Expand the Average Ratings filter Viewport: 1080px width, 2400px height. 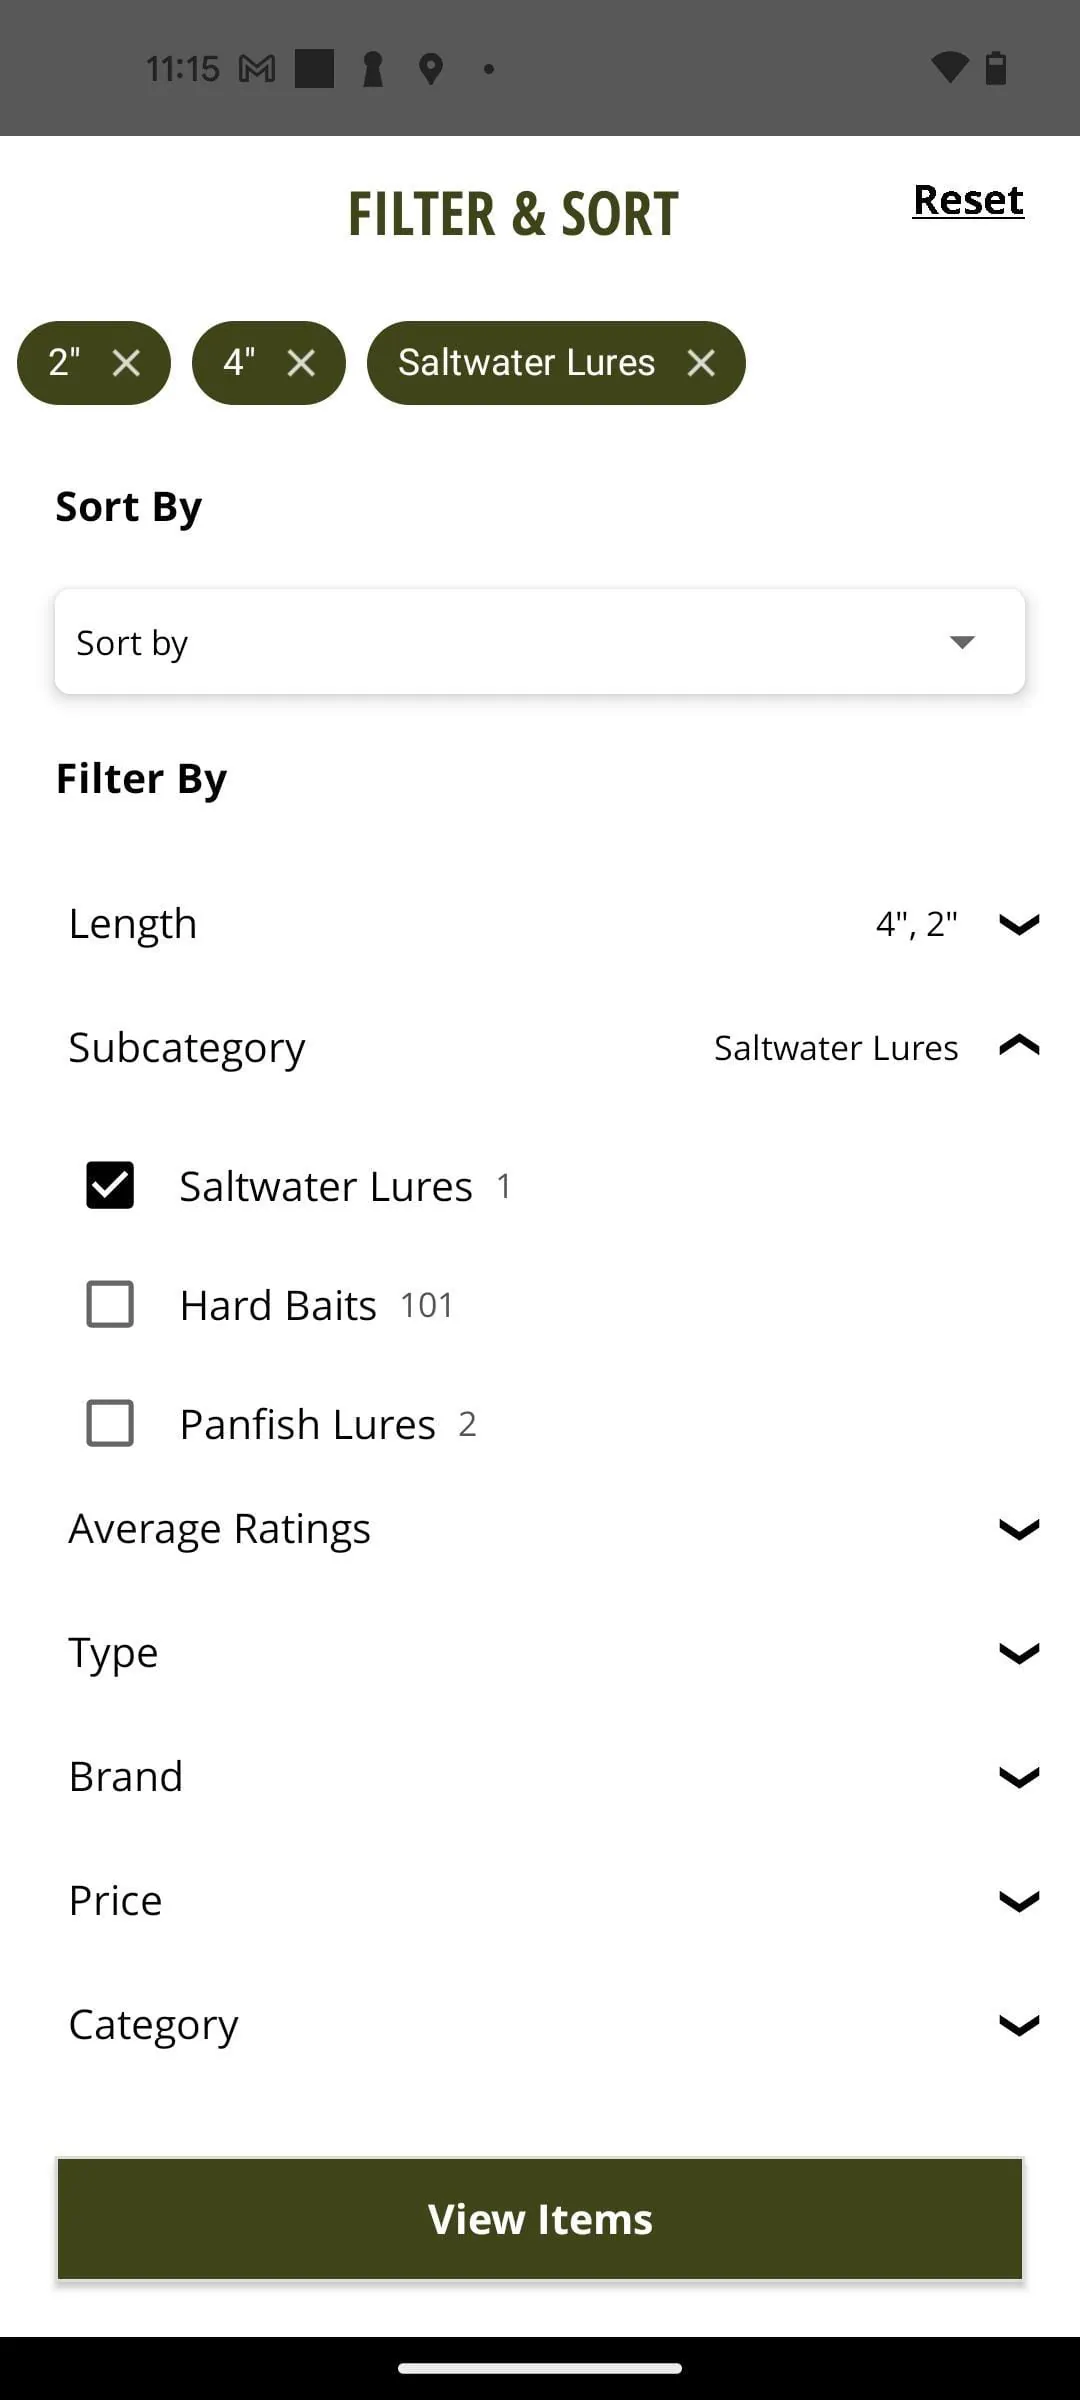tap(1018, 1529)
